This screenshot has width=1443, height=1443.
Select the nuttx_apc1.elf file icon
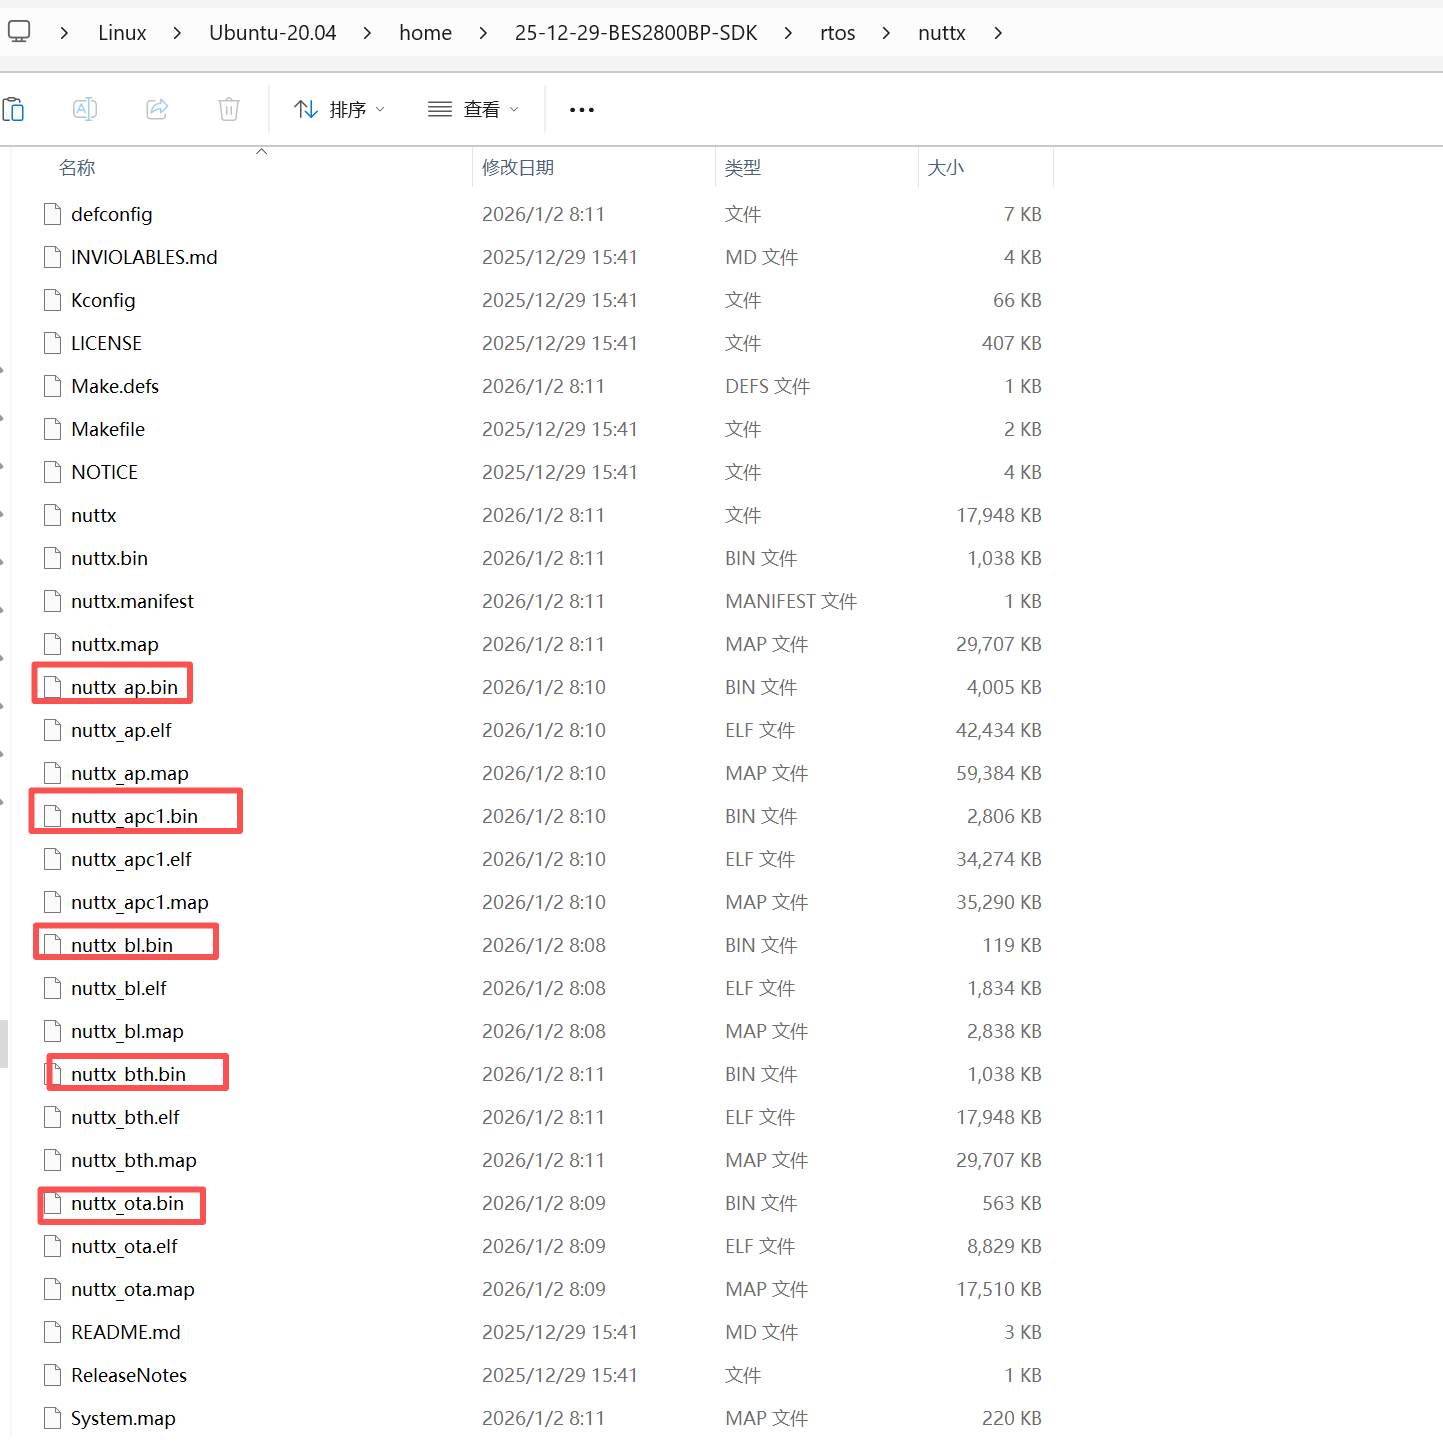53,859
